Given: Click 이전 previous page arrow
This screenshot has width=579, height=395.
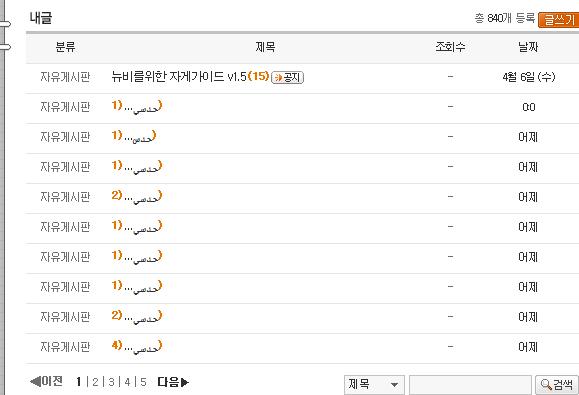Looking at the screenshot, I should pos(46,381).
